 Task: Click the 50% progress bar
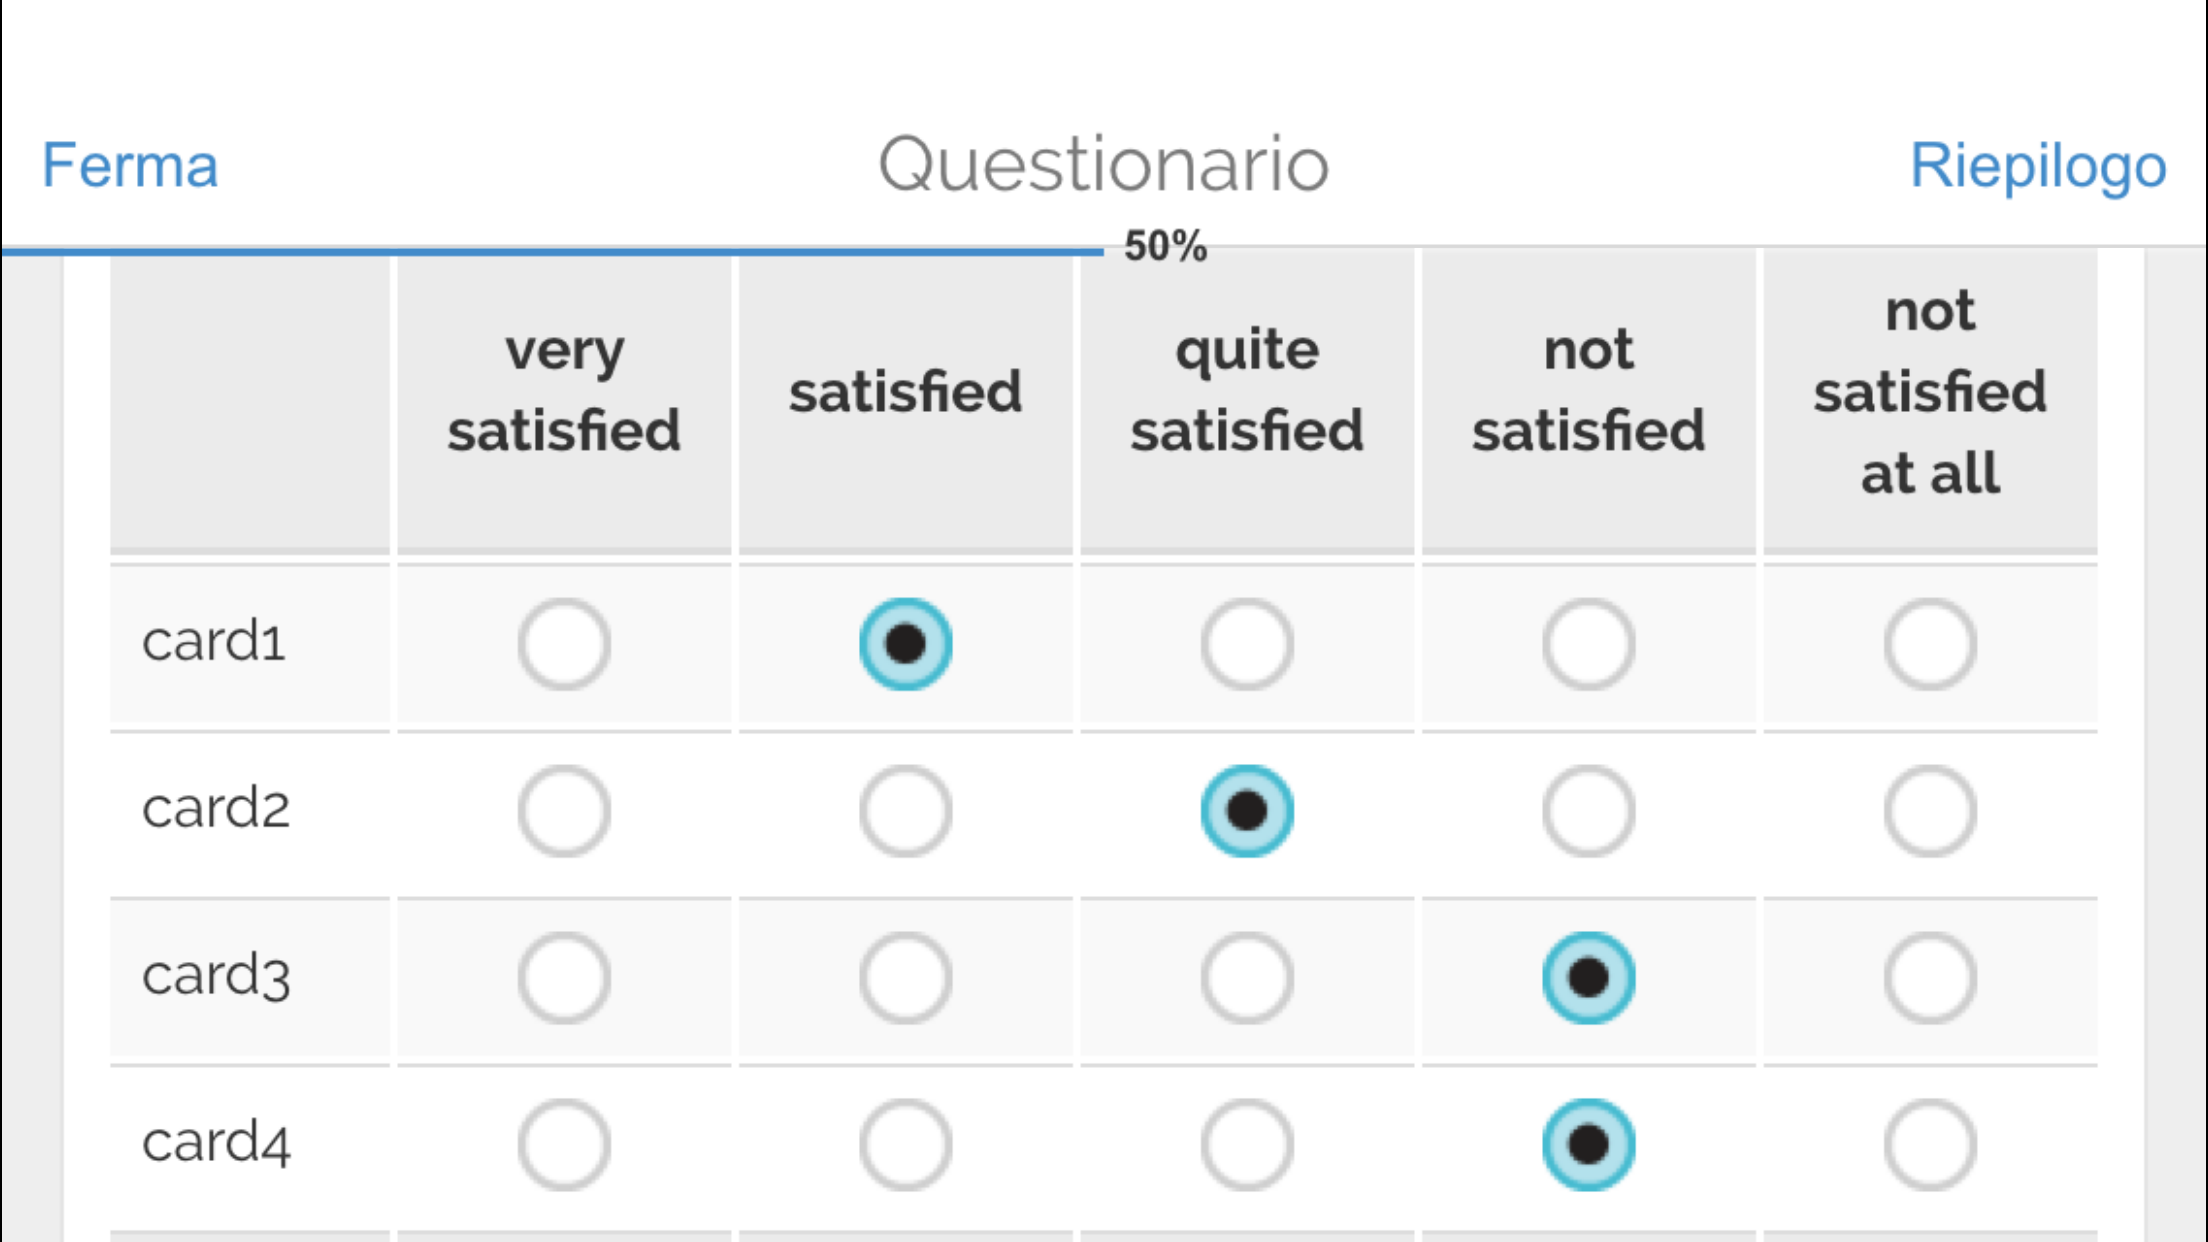click(552, 251)
